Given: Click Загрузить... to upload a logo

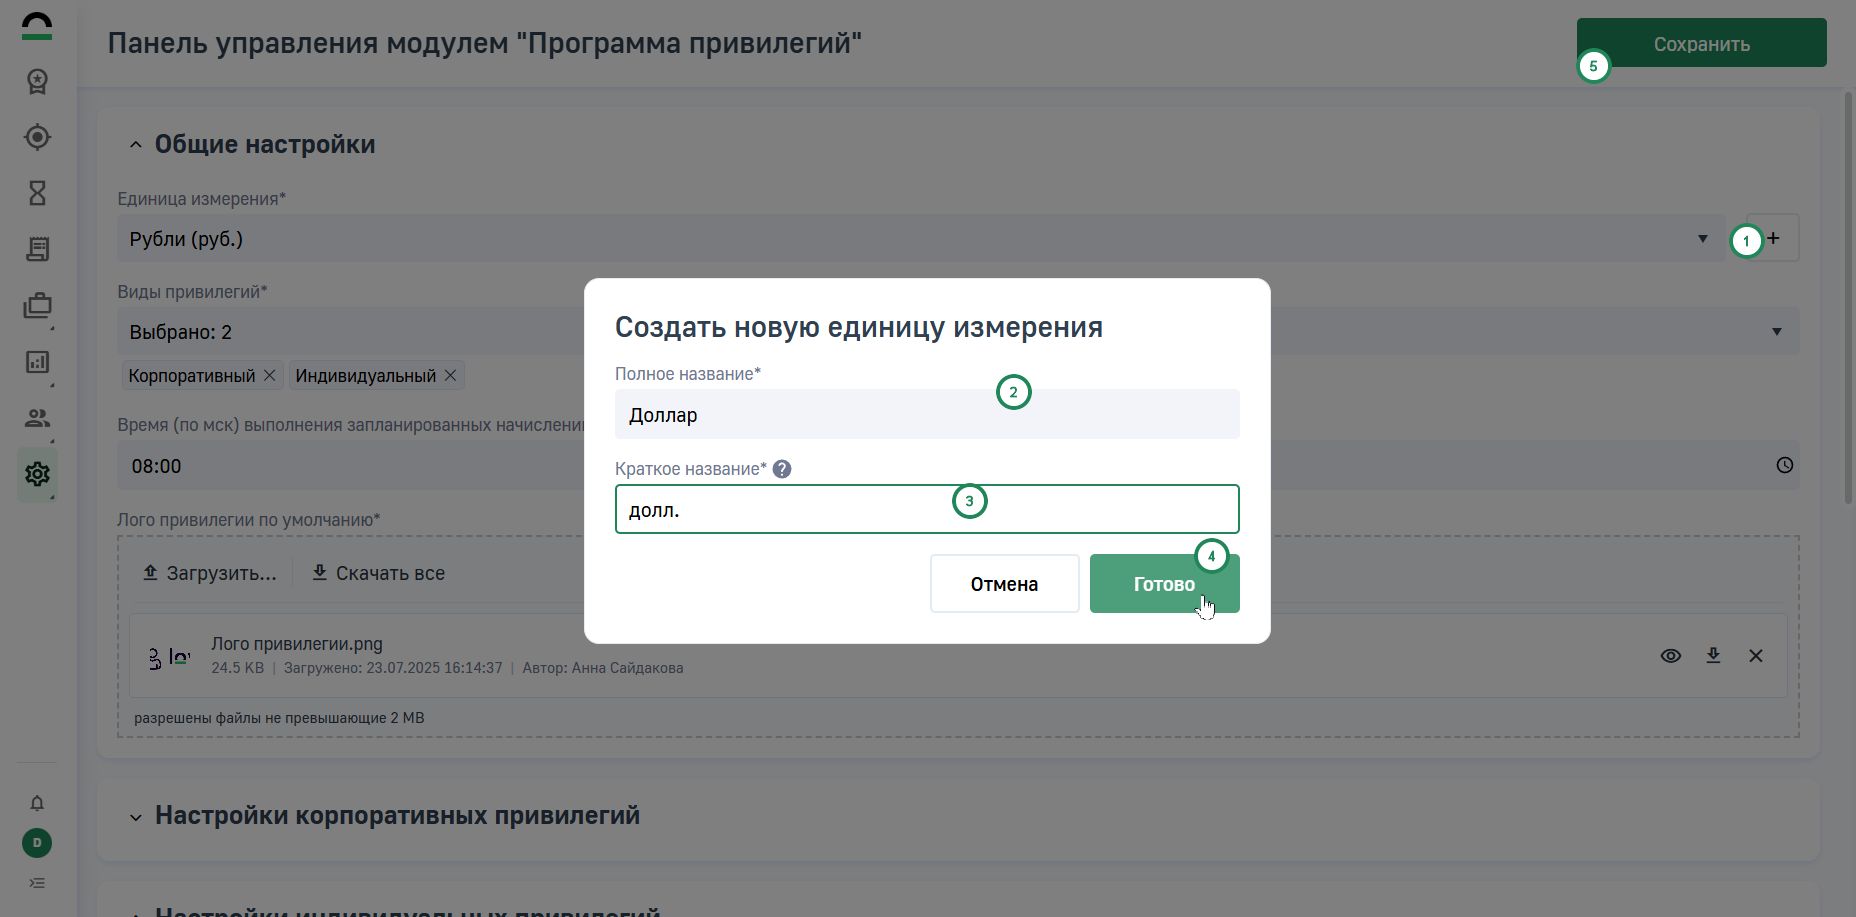Looking at the screenshot, I should [210, 573].
